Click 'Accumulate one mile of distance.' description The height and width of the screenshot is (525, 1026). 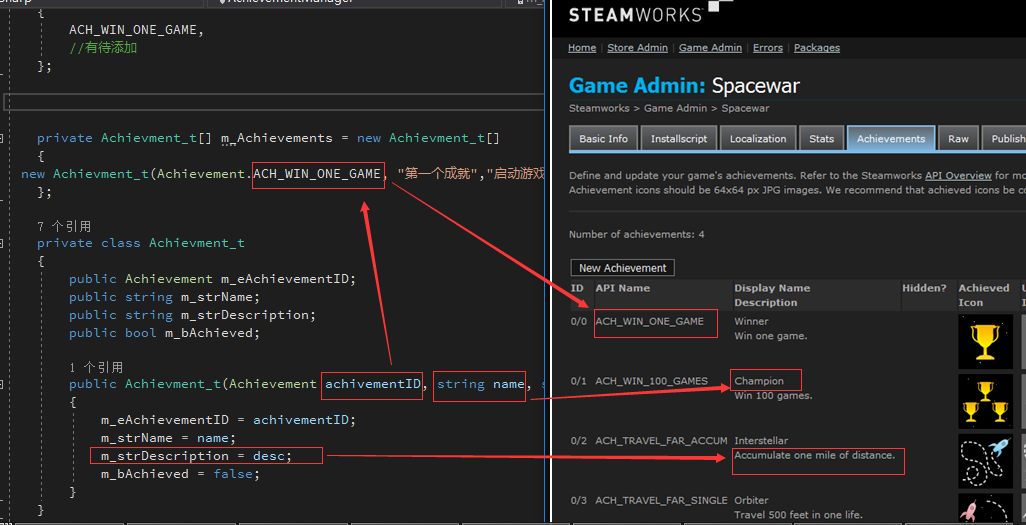(815, 455)
